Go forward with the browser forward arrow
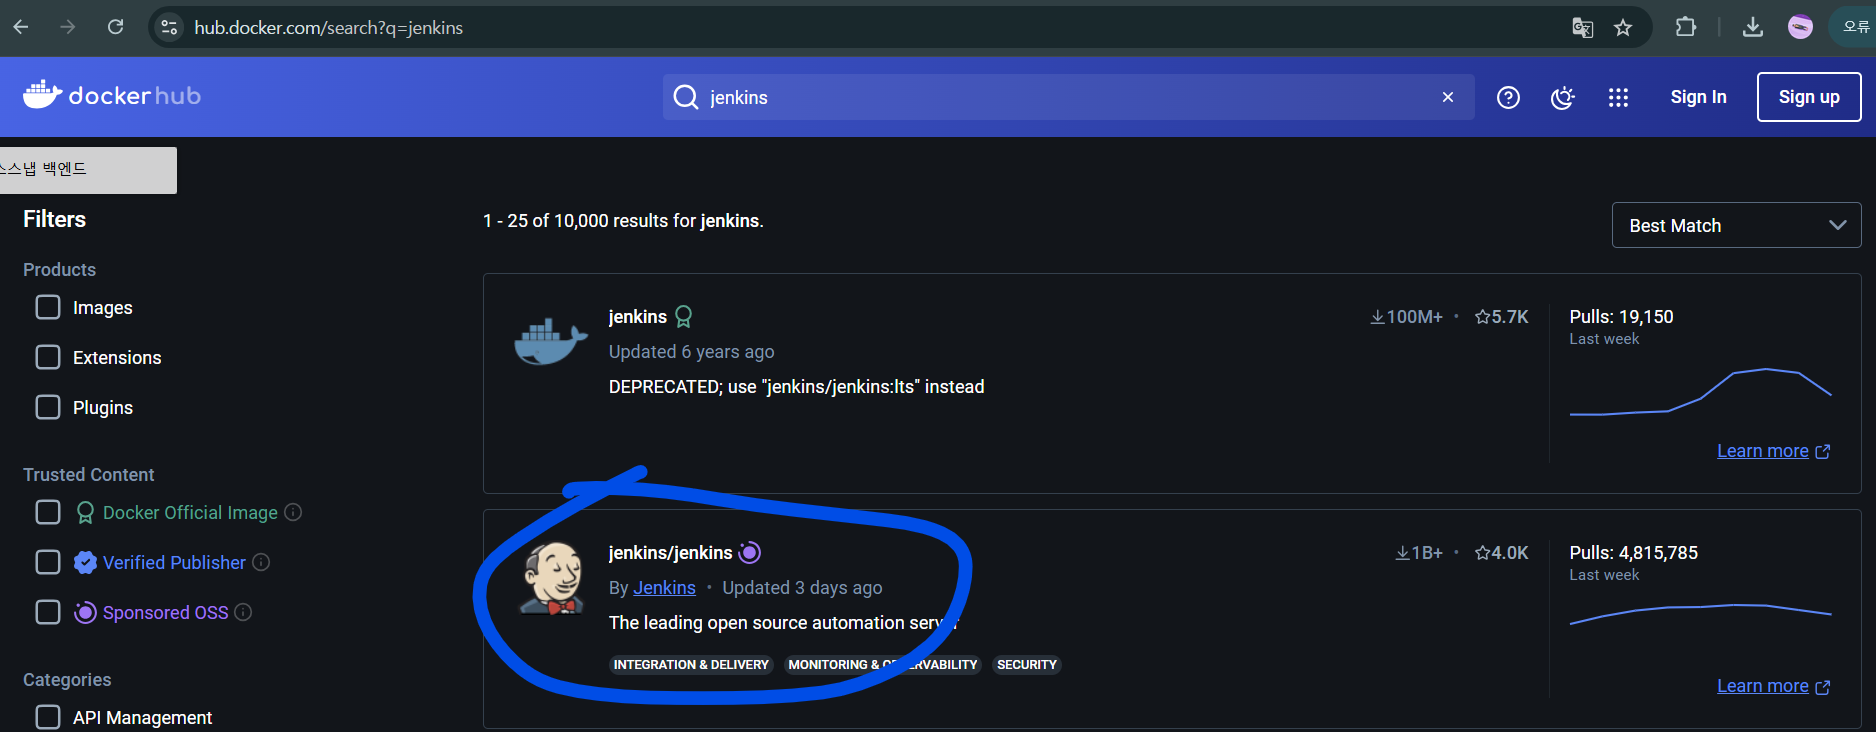1876x732 pixels. tap(68, 27)
